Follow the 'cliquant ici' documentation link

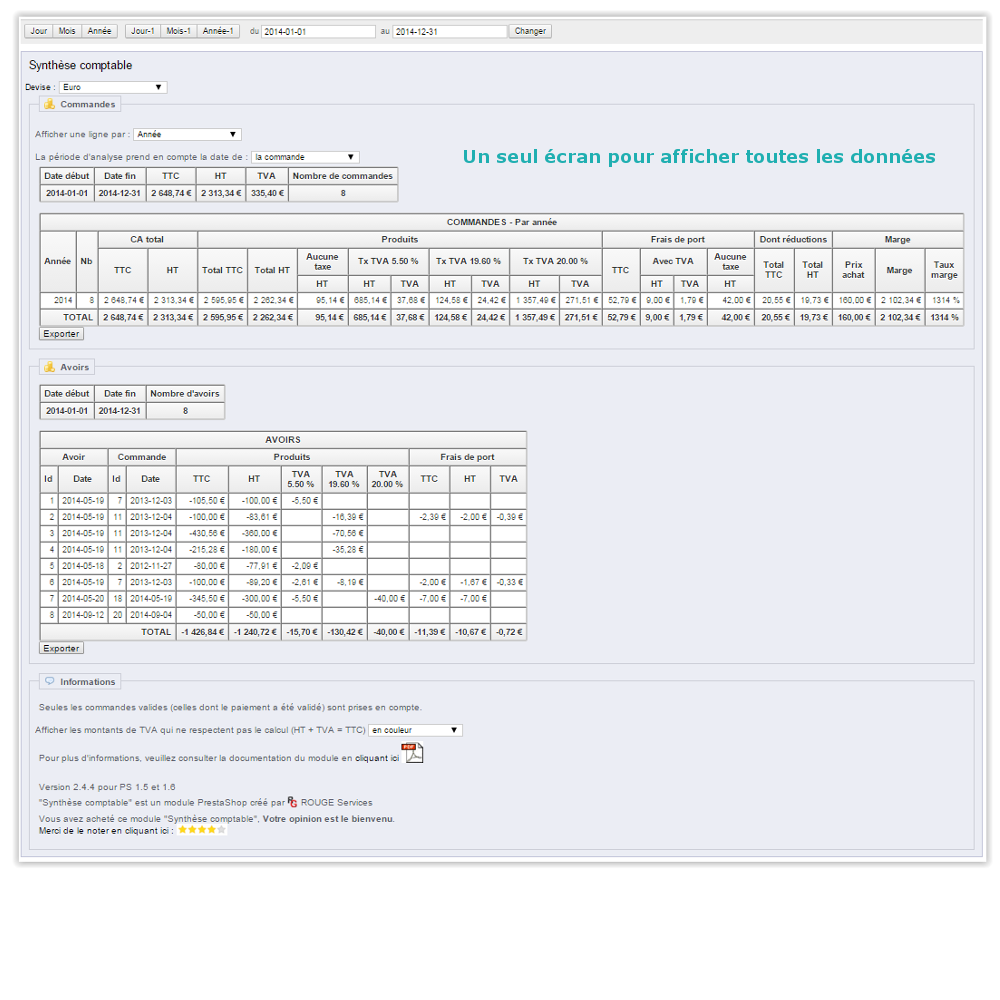click(377, 759)
